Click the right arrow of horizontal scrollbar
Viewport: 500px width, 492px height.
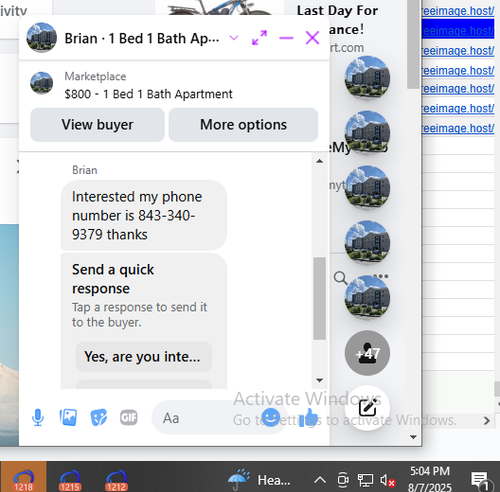(x=487, y=421)
